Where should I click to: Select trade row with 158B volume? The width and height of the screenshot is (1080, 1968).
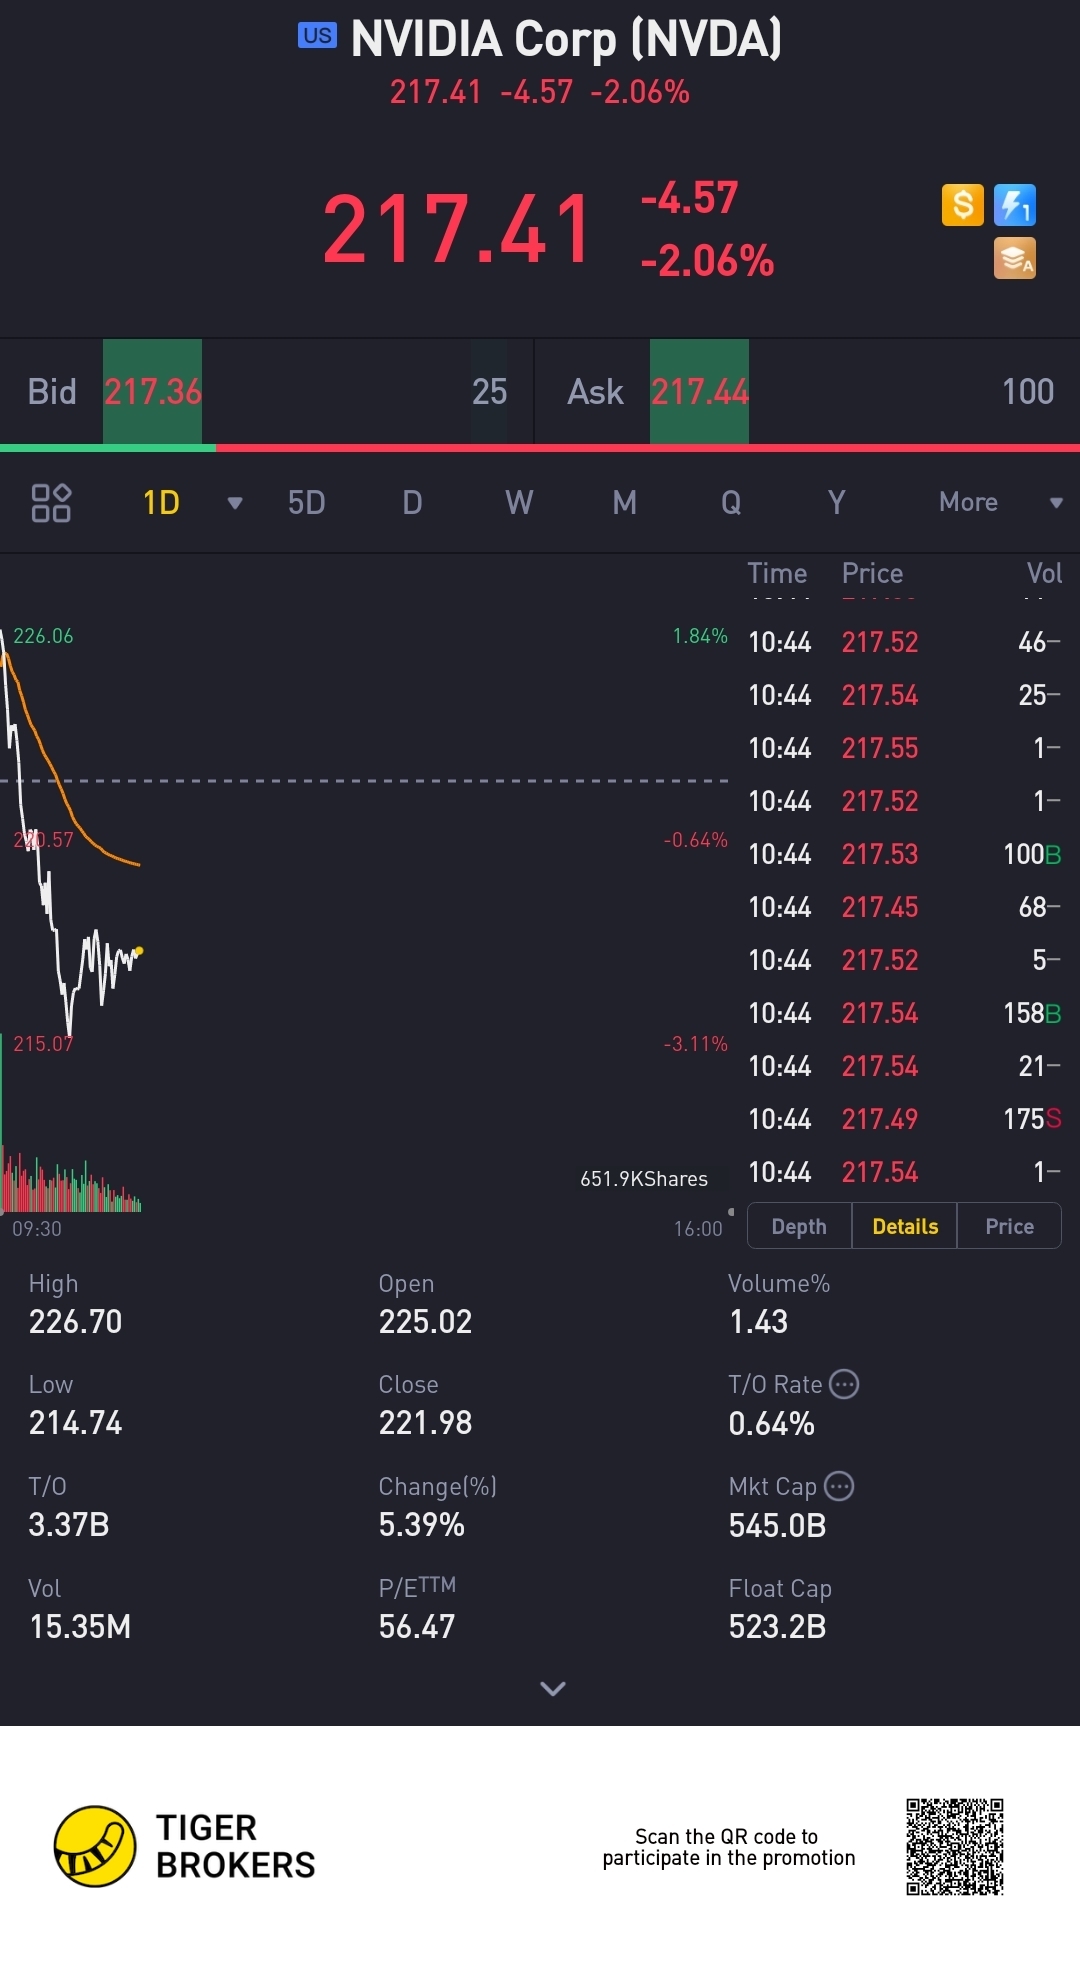tap(904, 1013)
